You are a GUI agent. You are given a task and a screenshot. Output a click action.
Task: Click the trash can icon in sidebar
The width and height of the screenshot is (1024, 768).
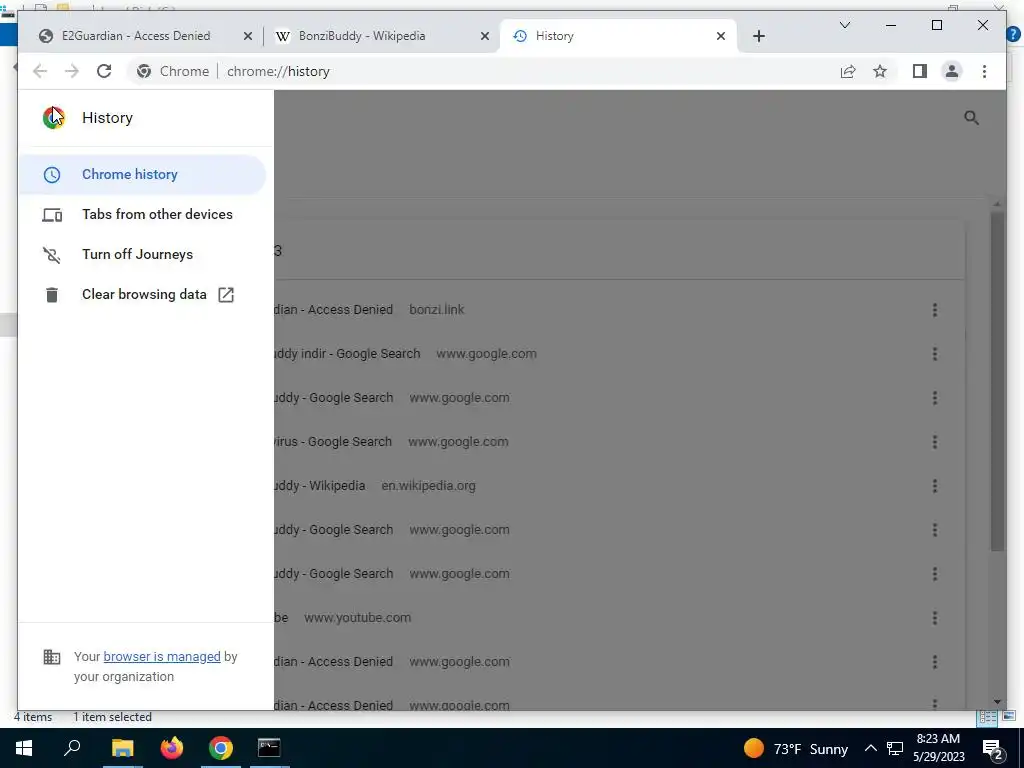coord(52,295)
